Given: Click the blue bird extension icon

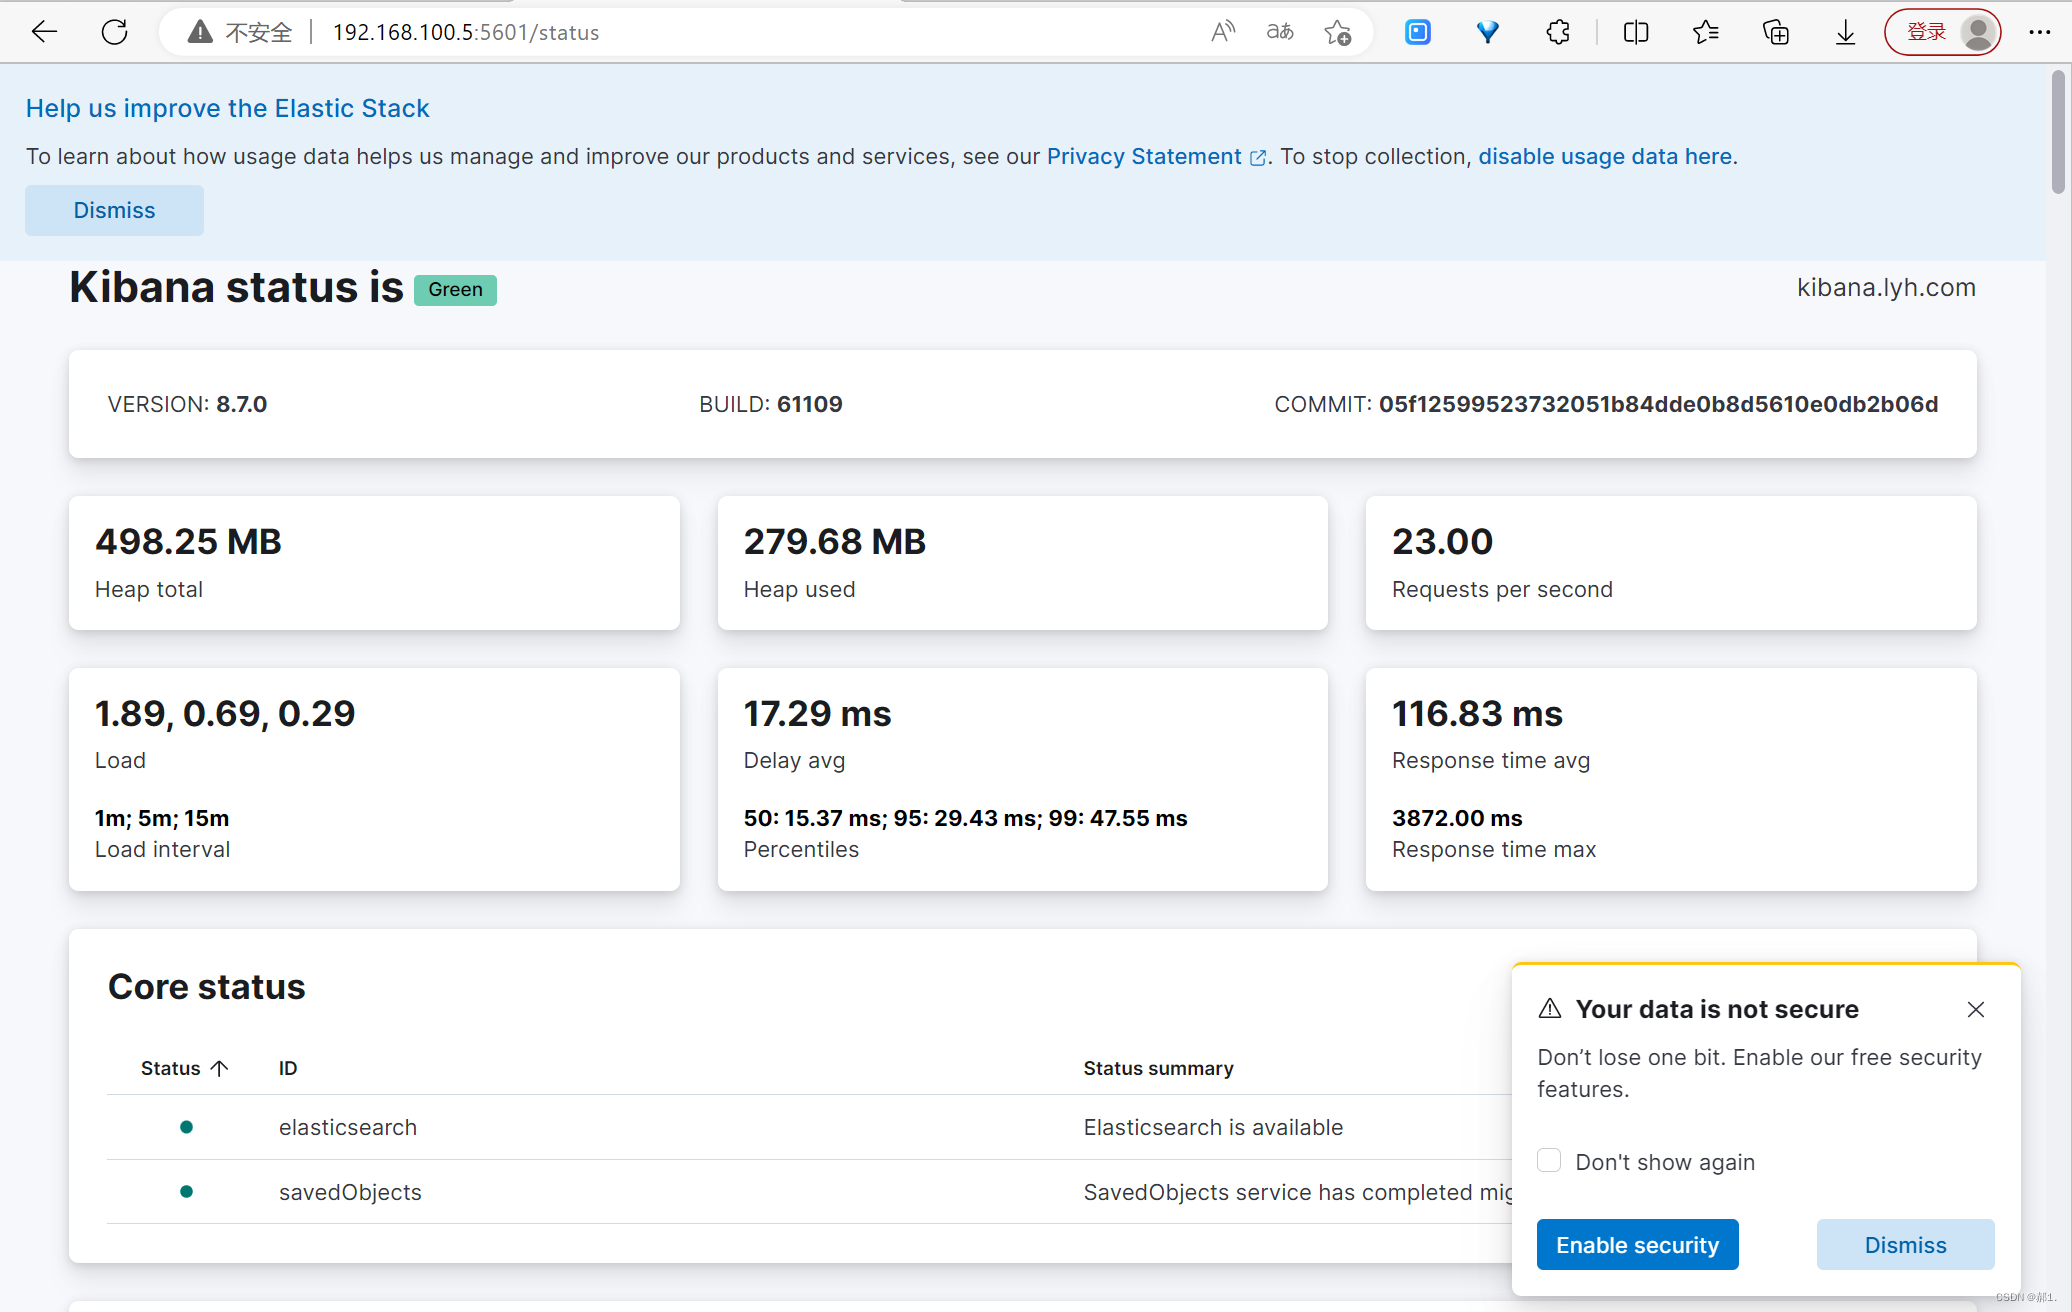Looking at the screenshot, I should coord(1488,32).
